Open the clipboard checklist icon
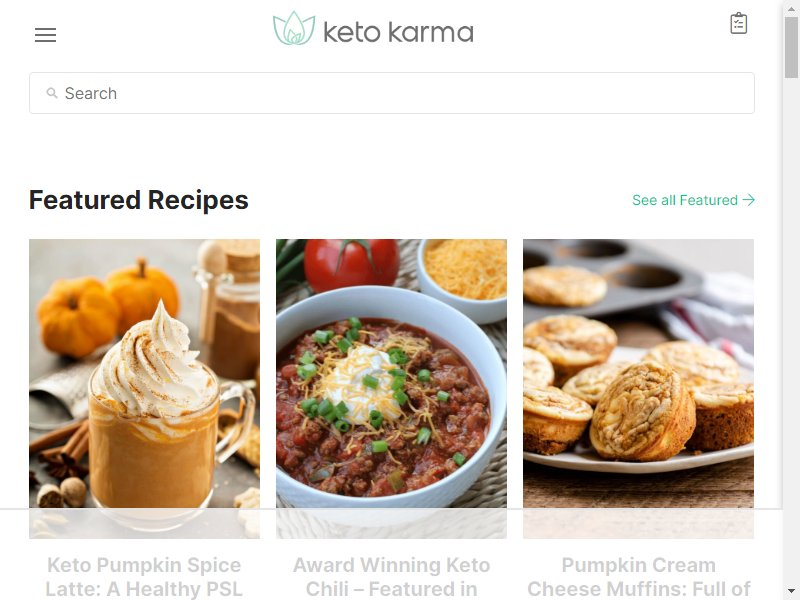The image size is (800, 600). pyautogui.click(x=738, y=23)
